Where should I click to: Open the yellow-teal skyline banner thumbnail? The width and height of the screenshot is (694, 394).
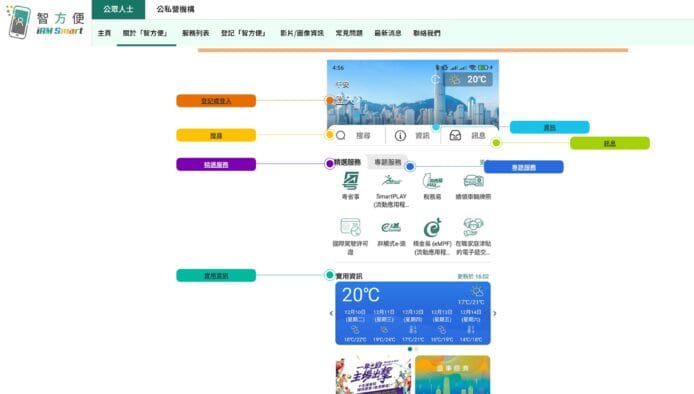(452, 375)
